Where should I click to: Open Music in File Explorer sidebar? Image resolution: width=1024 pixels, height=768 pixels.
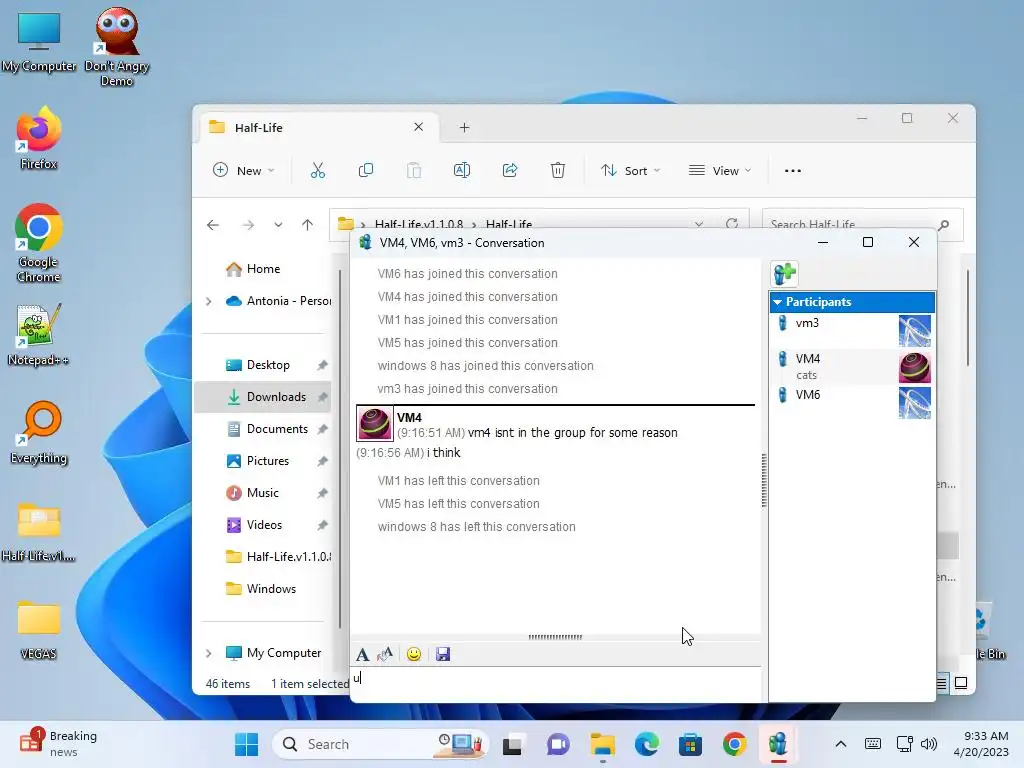pos(263,492)
